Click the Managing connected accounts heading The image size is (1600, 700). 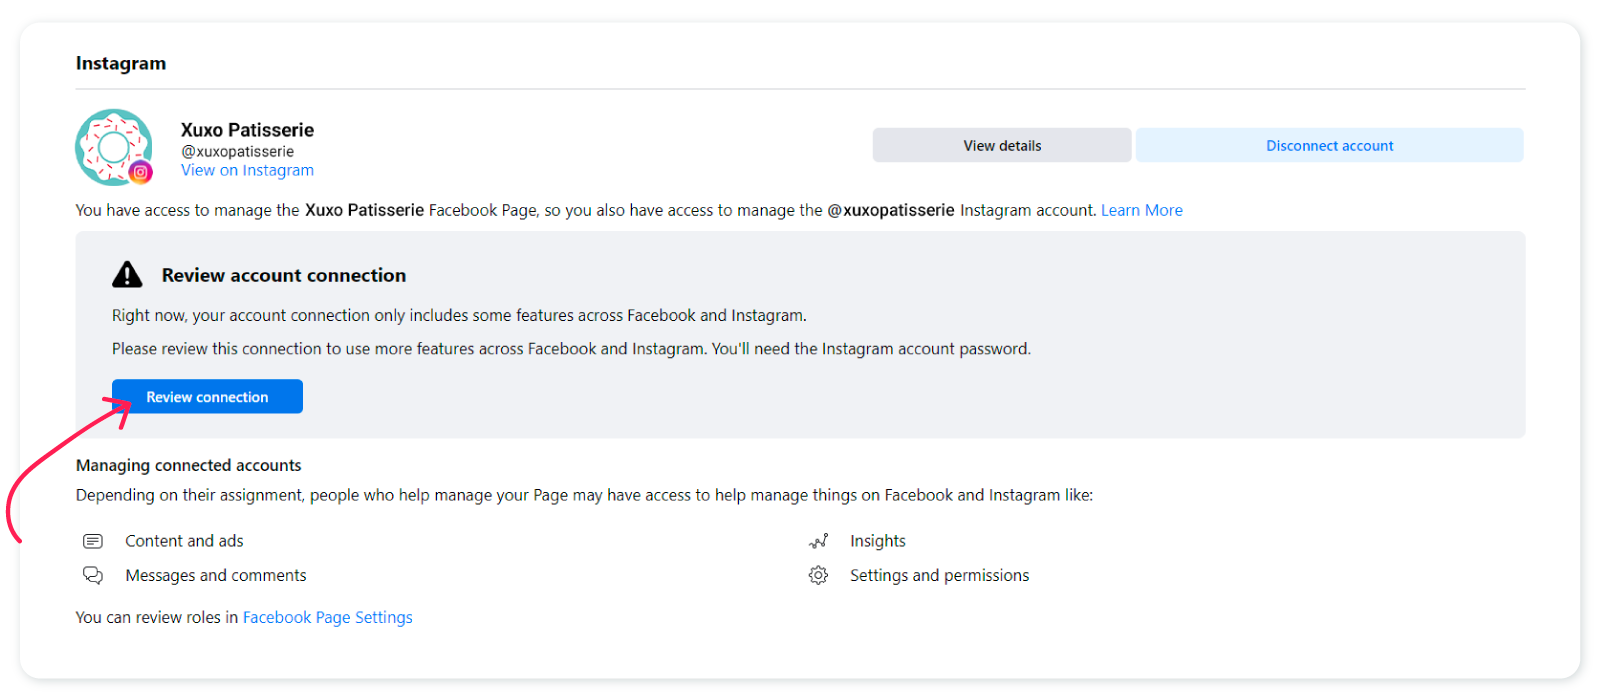(x=189, y=465)
